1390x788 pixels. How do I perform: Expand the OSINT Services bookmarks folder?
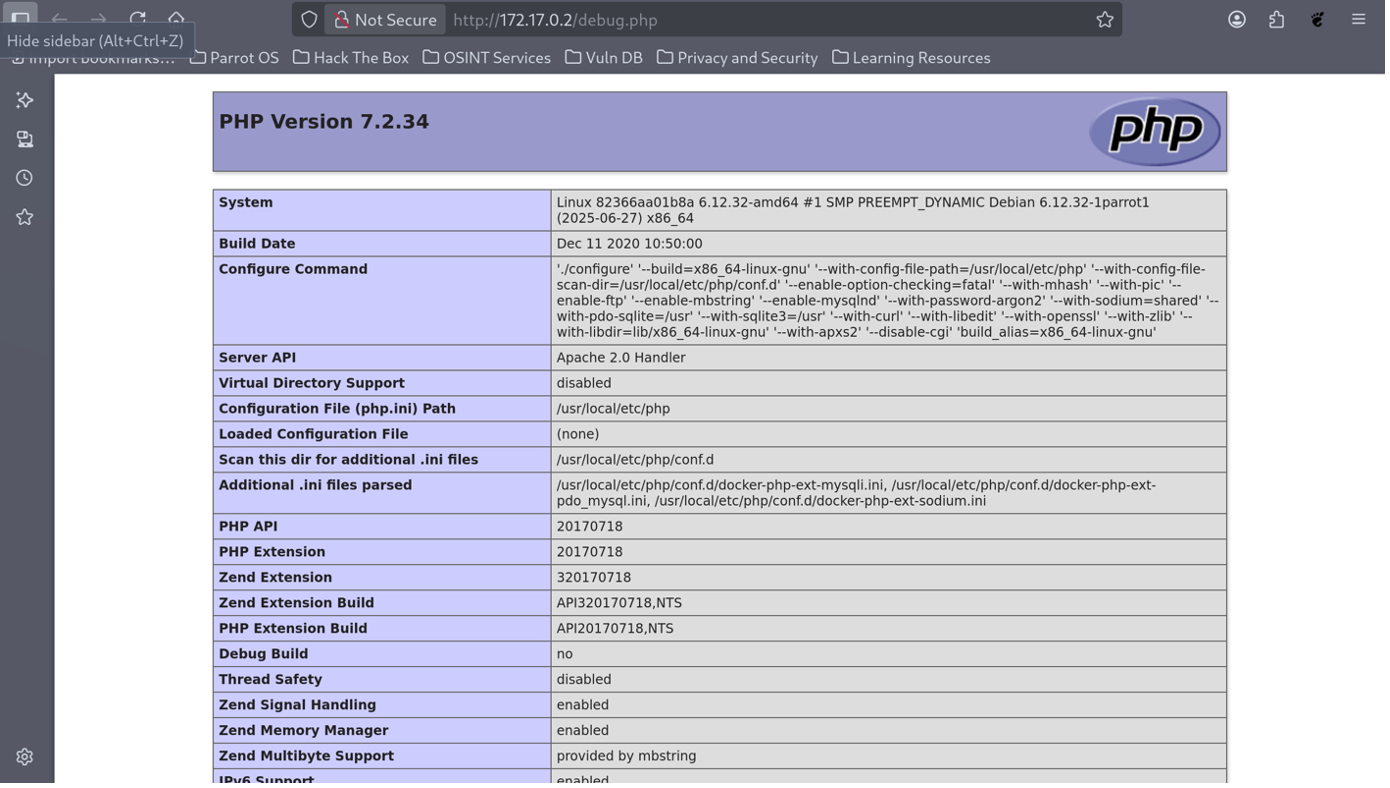coord(487,58)
